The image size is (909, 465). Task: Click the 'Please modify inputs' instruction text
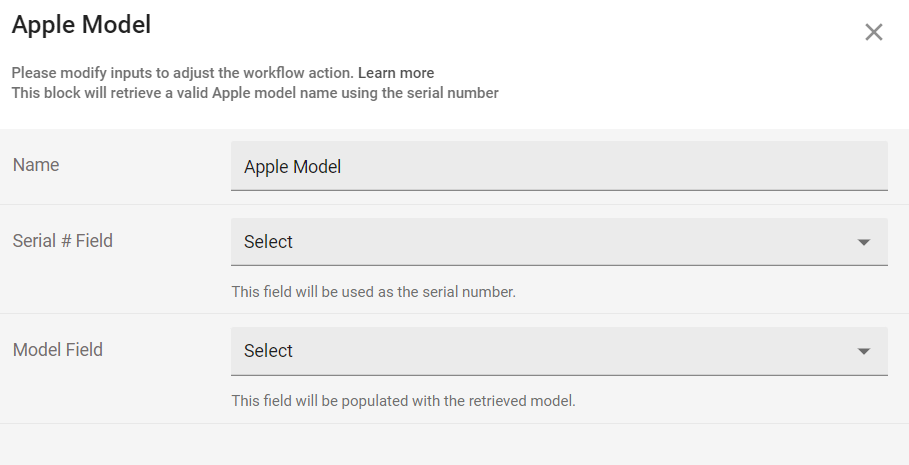coord(182,73)
